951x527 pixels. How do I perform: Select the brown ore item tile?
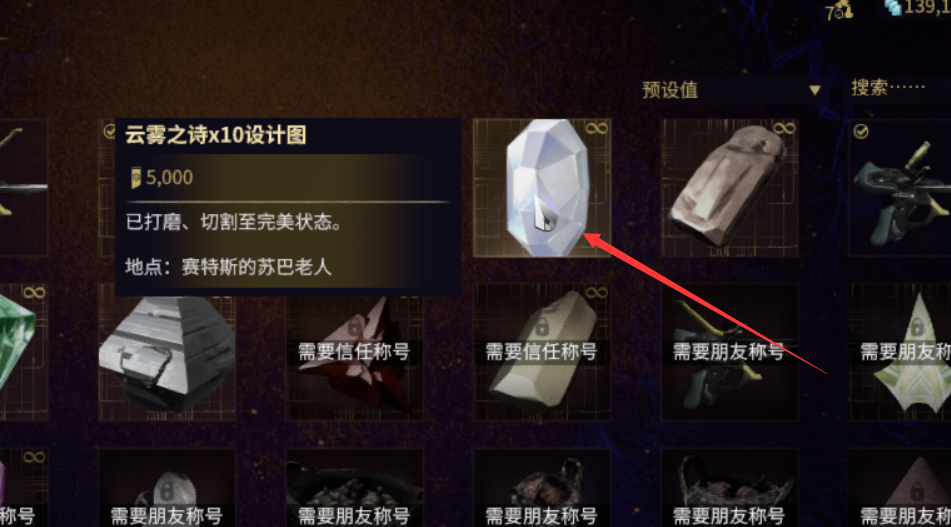point(730,187)
